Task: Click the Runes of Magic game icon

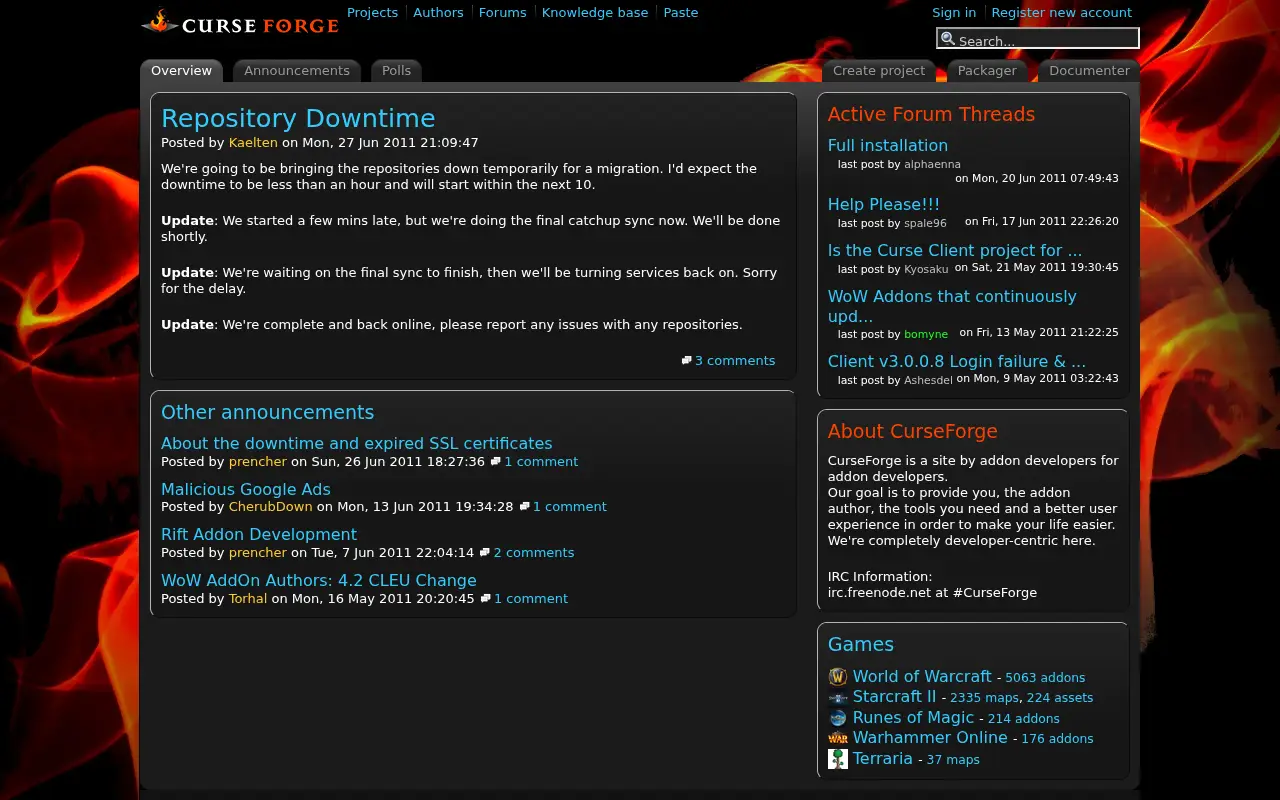Action: pyautogui.click(x=838, y=718)
